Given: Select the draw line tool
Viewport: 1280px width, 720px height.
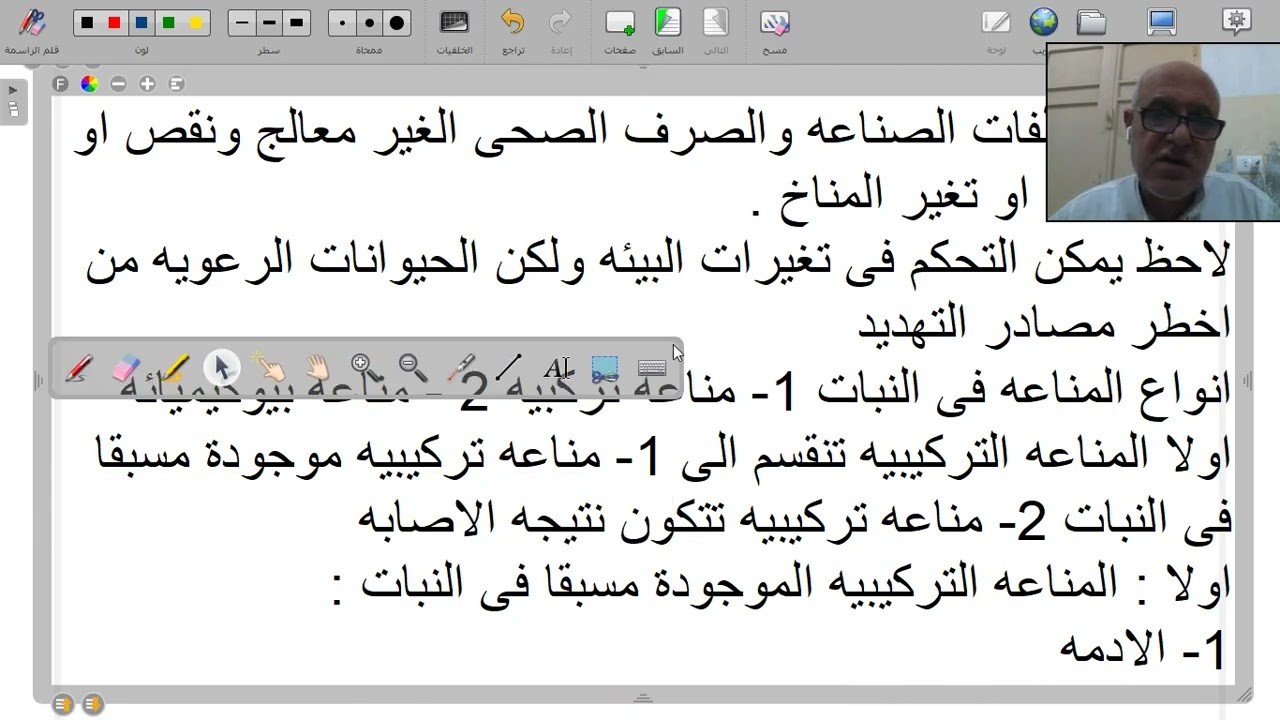Looking at the screenshot, I should pyautogui.click(x=508, y=369).
